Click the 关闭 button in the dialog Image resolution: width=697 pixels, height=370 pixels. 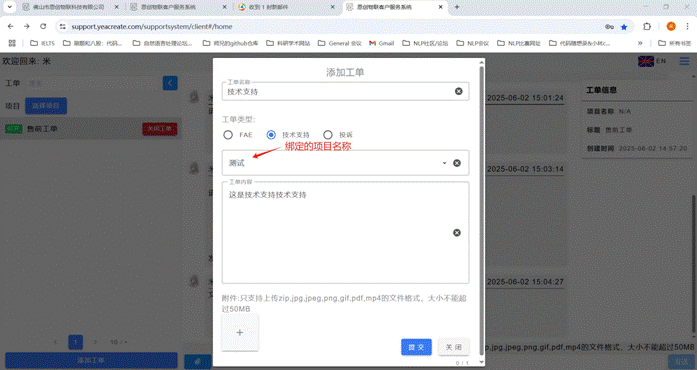(454, 347)
